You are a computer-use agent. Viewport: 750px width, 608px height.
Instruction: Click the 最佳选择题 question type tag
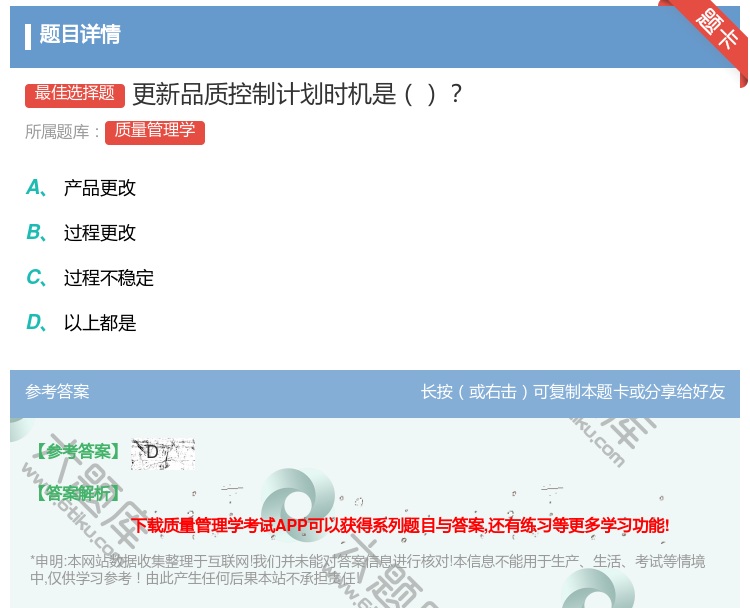click(75, 94)
